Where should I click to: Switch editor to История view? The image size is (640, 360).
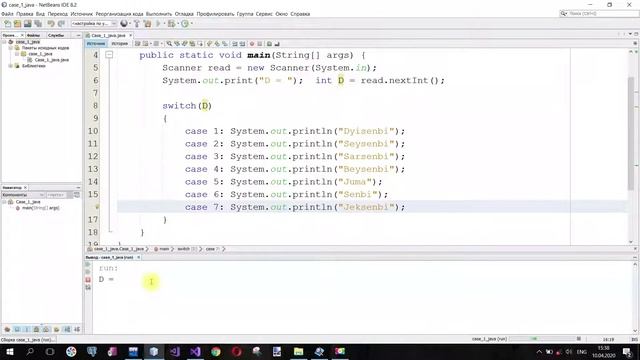click(x=120, y=44)
